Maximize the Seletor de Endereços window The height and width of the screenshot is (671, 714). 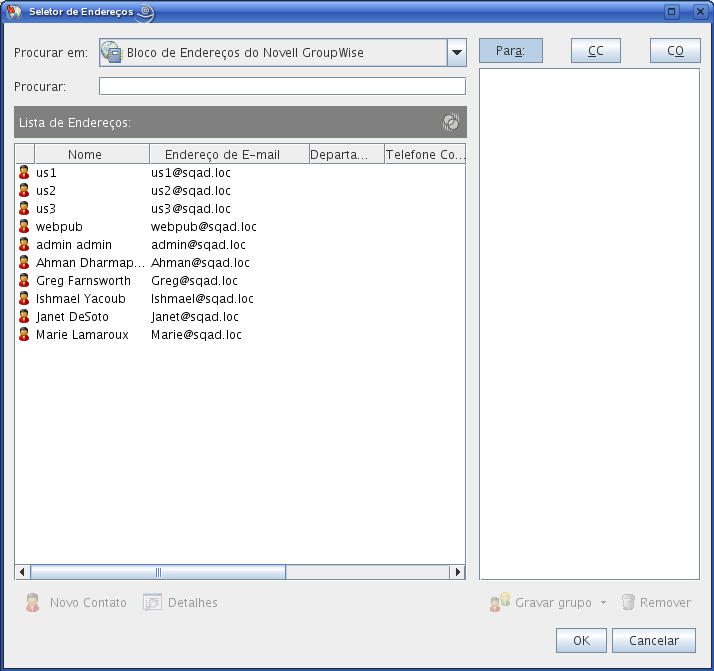pos(671,11)
